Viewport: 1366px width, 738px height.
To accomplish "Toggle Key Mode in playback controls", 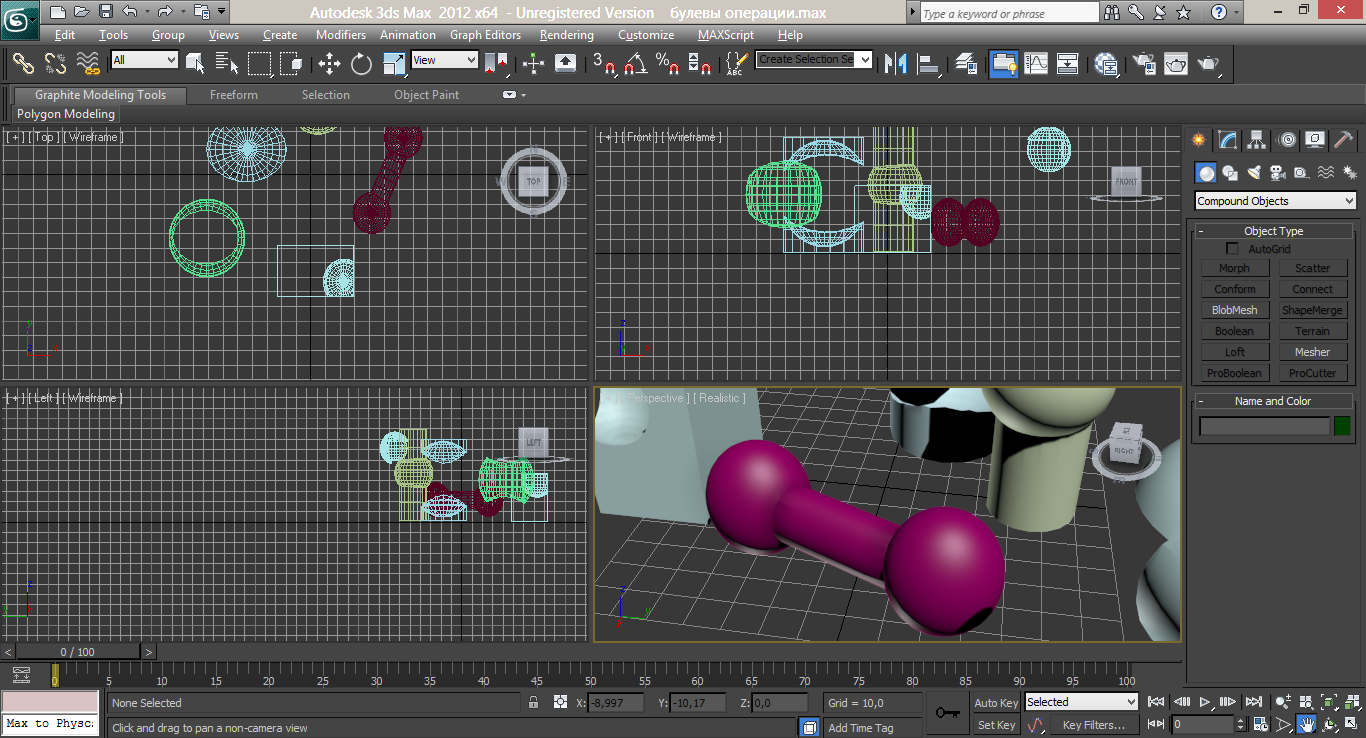I will click(x=1157, y=724).
